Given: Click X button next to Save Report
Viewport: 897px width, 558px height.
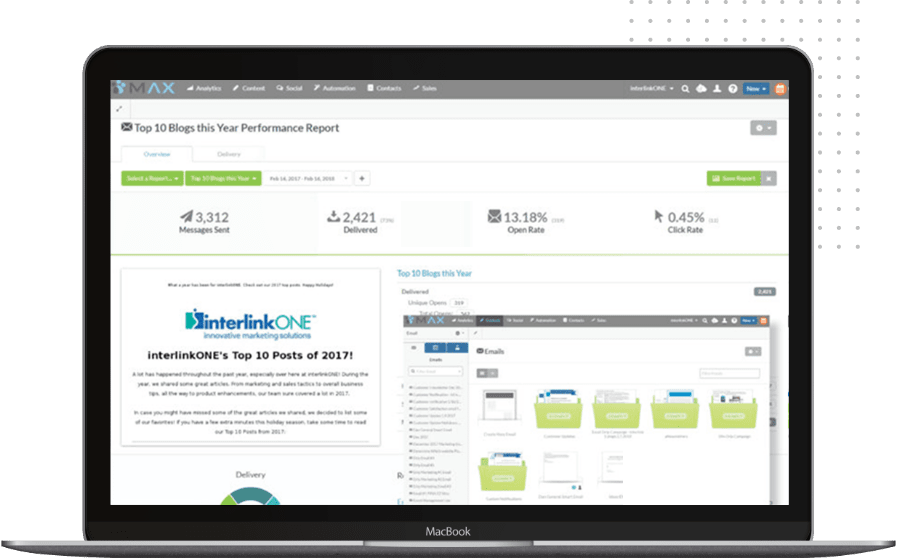Looking at the screenshot, I should click(769, 179).
